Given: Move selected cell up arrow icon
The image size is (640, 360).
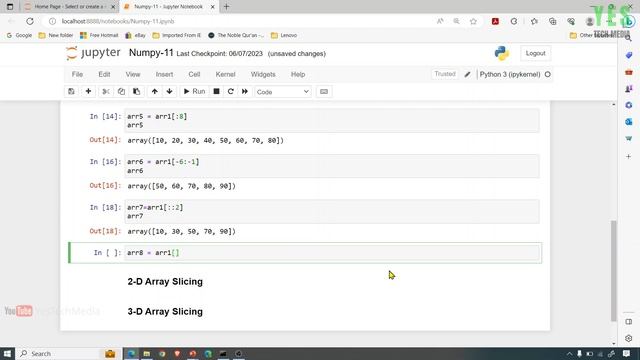Looking at the screenshot, I should tap(154, 91).
